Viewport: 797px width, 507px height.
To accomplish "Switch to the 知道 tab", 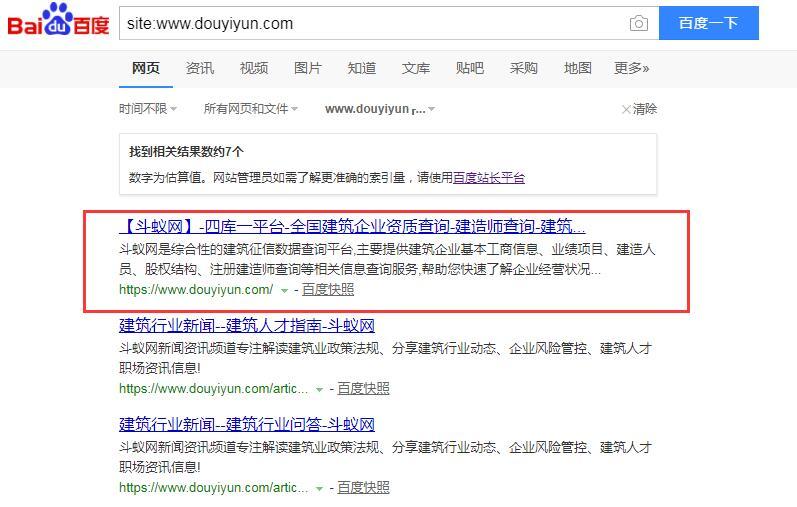I will (361, 68).
